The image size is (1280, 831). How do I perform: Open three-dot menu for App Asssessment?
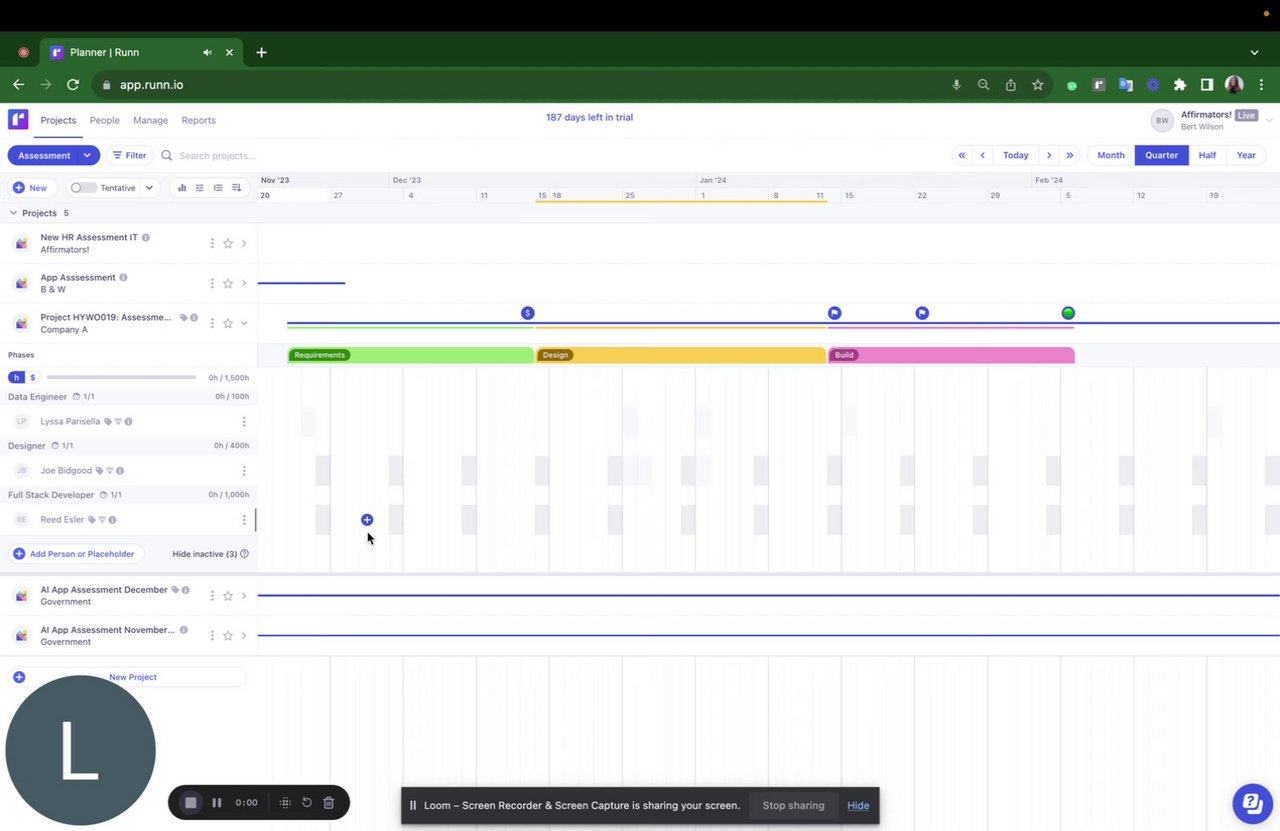pos(212,283)
